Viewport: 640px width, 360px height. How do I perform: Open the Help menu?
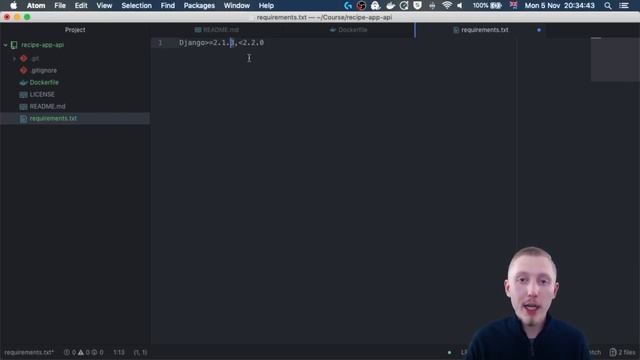pos(266,5)
